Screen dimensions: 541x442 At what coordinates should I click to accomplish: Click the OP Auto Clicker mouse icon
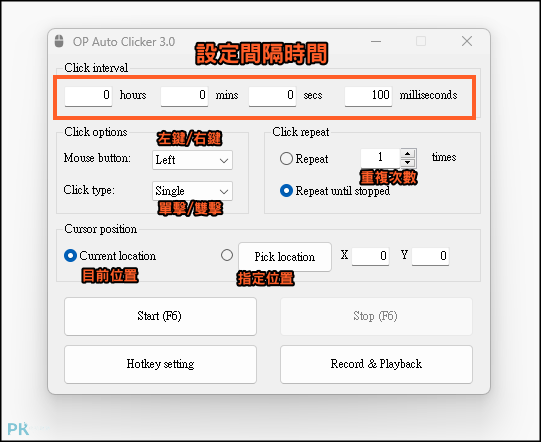pyautogui.click(x=59, y=41)
